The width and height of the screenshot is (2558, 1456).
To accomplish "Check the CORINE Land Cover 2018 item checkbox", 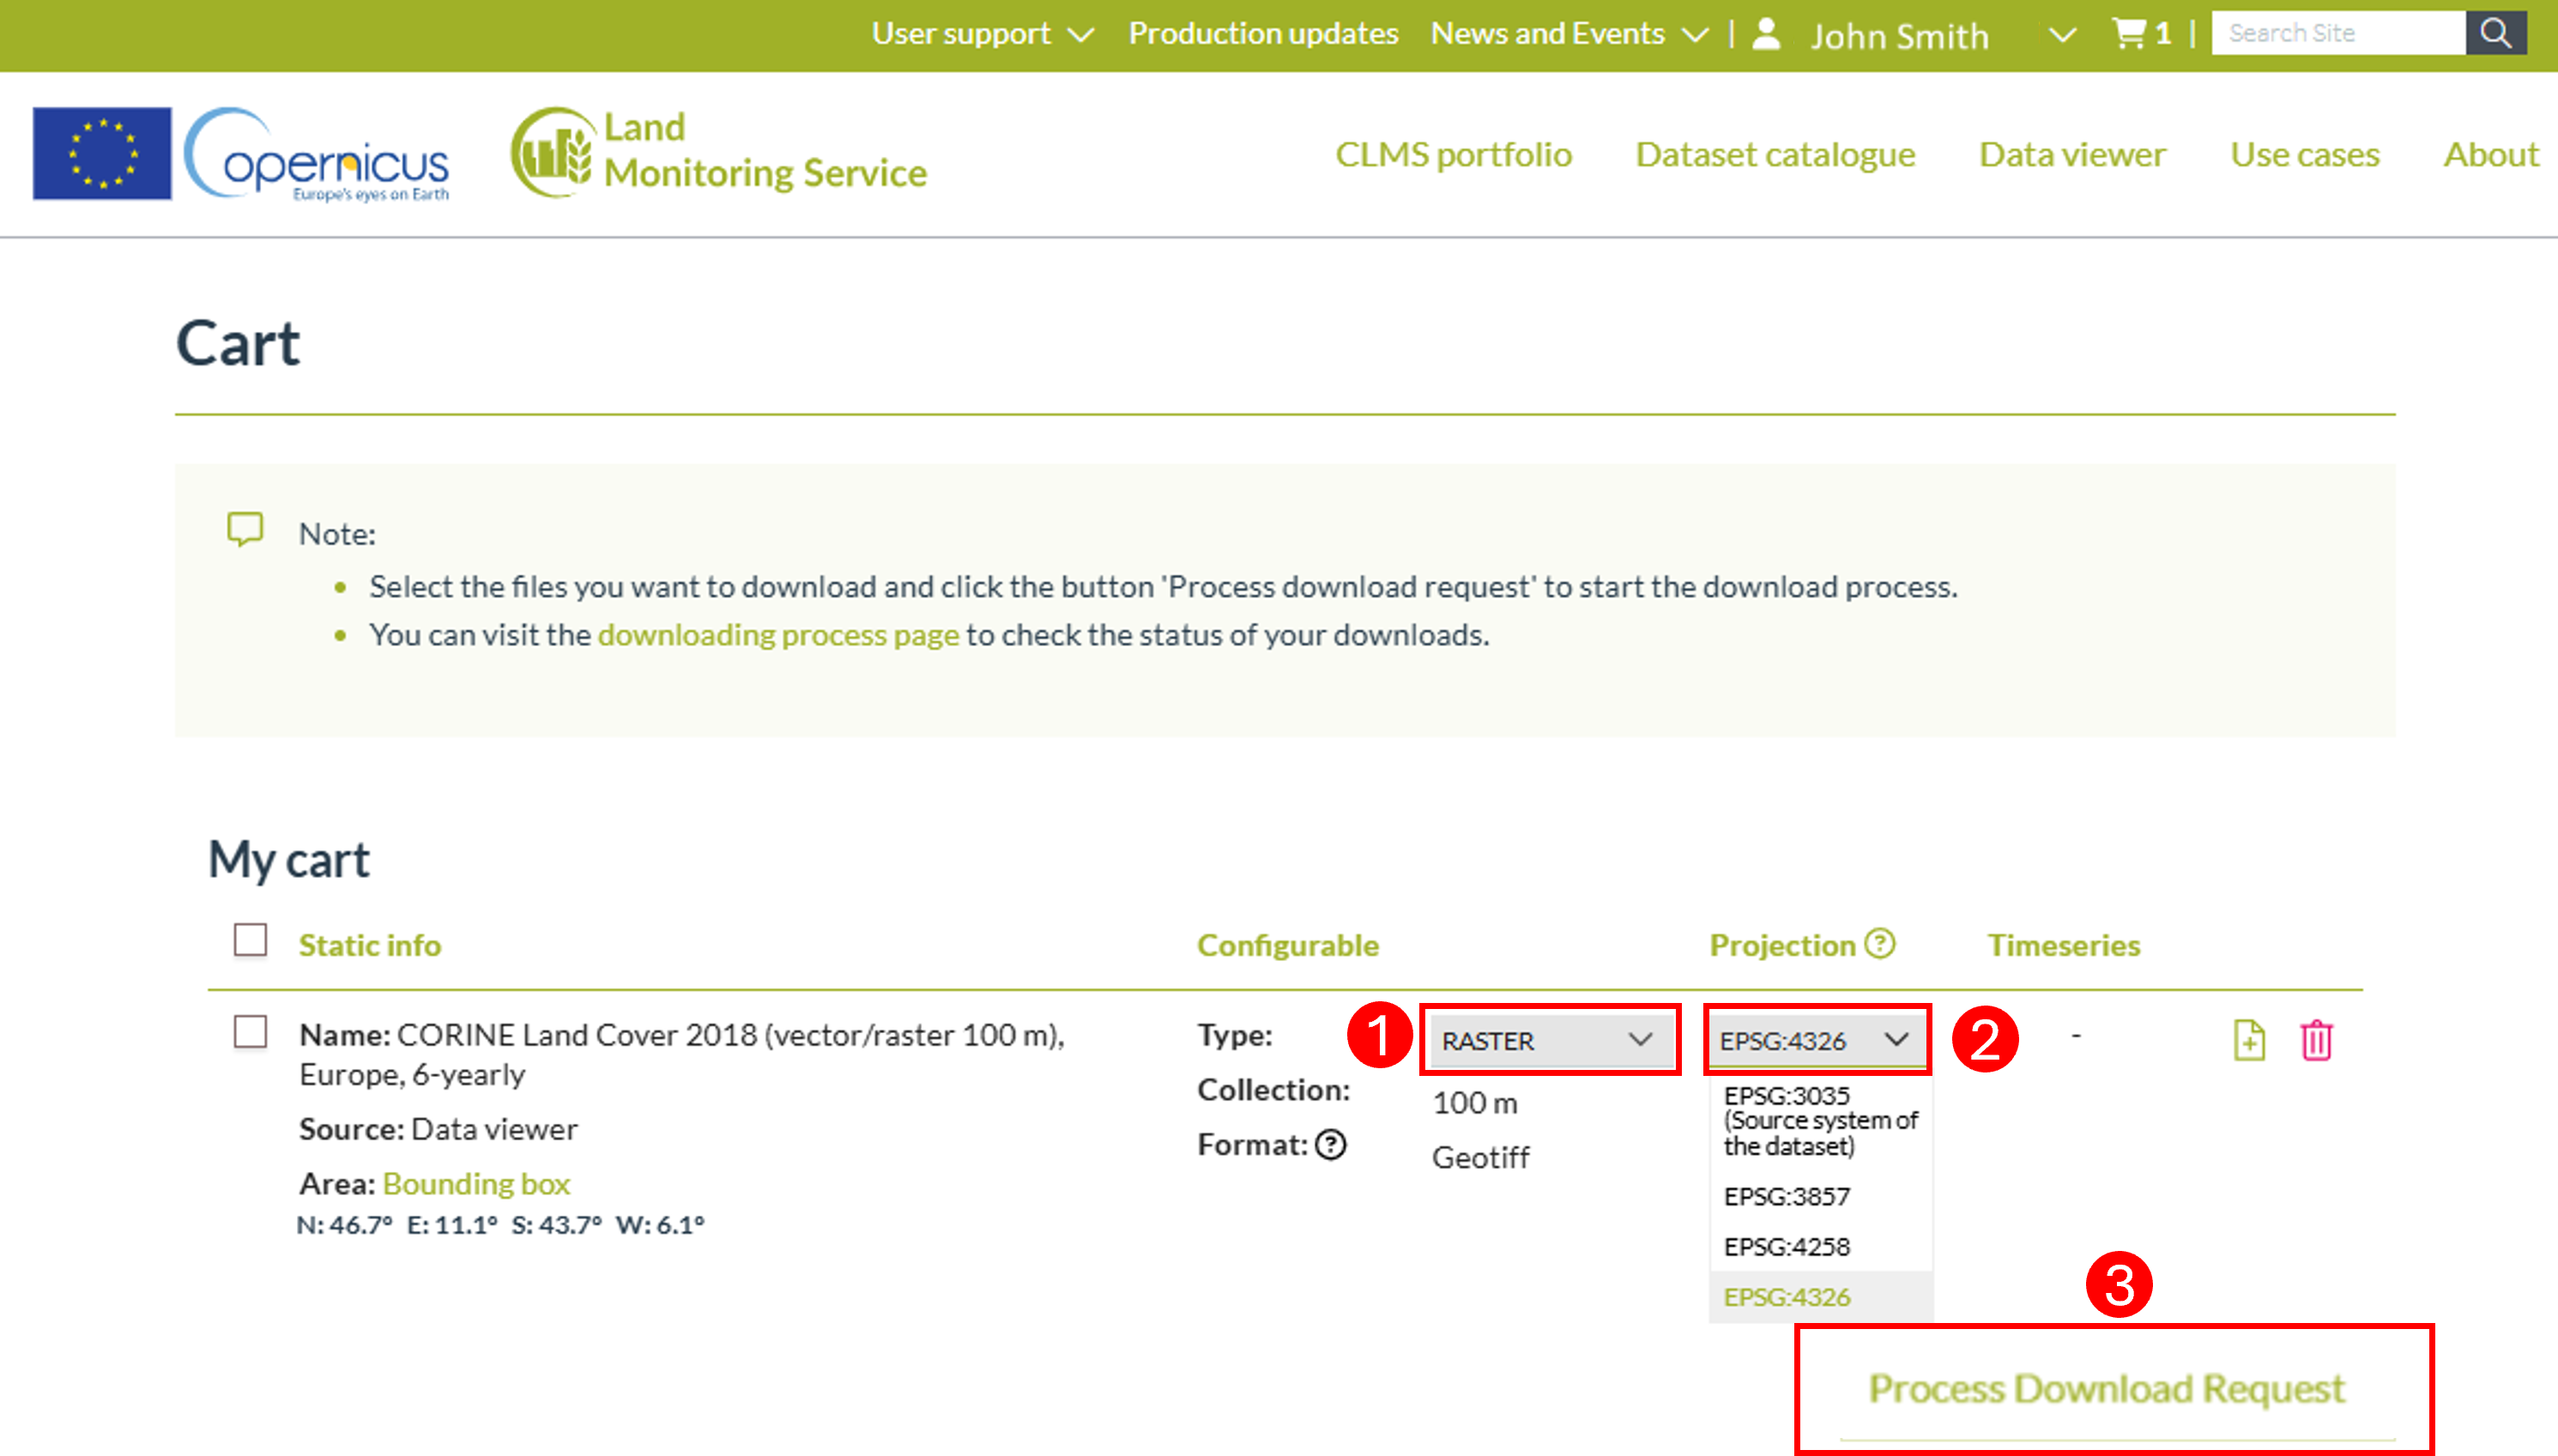I will 250,1032.
